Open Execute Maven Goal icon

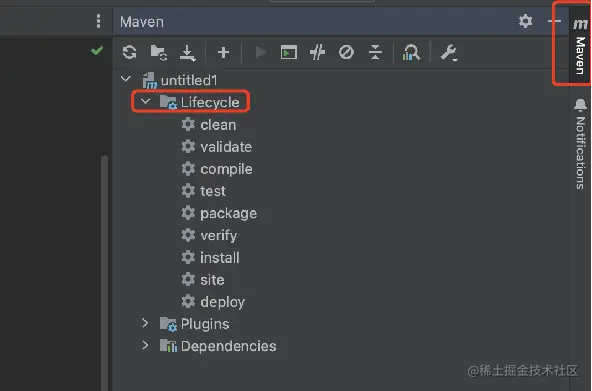click(289, 52)
